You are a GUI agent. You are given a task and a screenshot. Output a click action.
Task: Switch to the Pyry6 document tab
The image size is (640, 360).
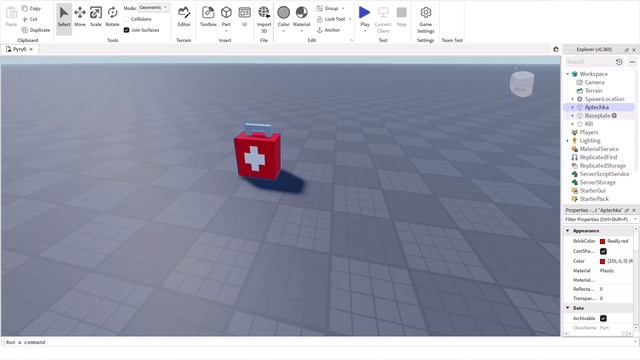click(x=20, y=49)
